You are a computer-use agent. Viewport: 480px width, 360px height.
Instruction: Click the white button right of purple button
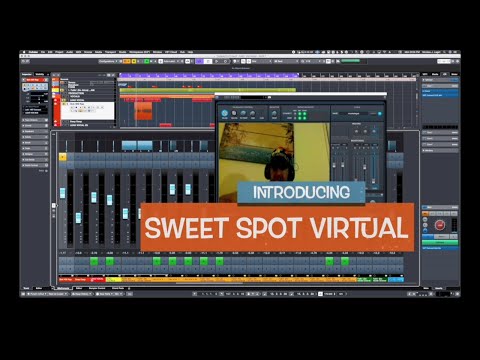coord(208,61)
